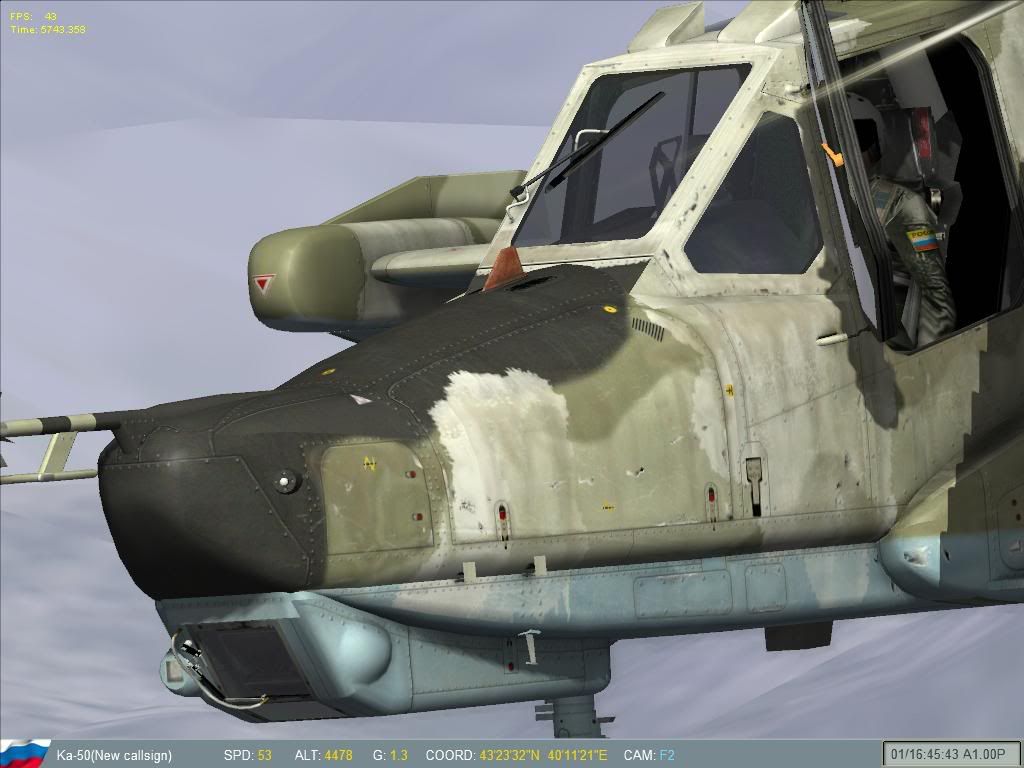This screenshot has height=768, width=1024.
Task: Click the SPD 53 speed readout
Action: [x=248, y=756]
